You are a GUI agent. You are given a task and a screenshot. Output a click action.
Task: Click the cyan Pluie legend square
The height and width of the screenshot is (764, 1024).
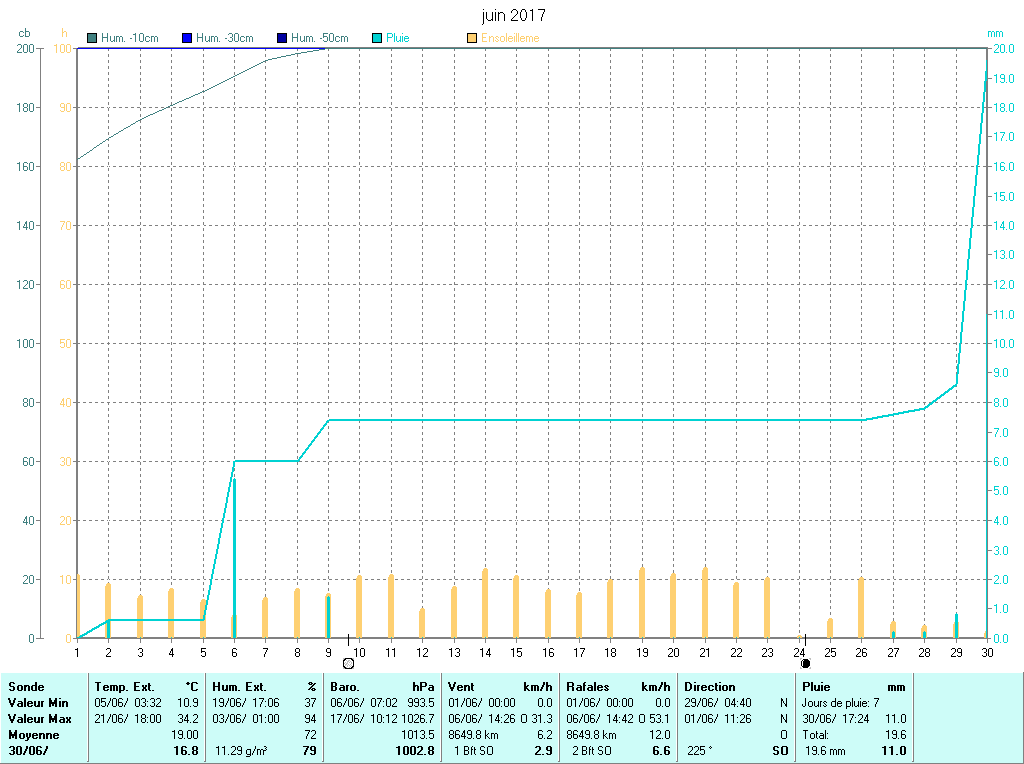[x=377, y=39]
